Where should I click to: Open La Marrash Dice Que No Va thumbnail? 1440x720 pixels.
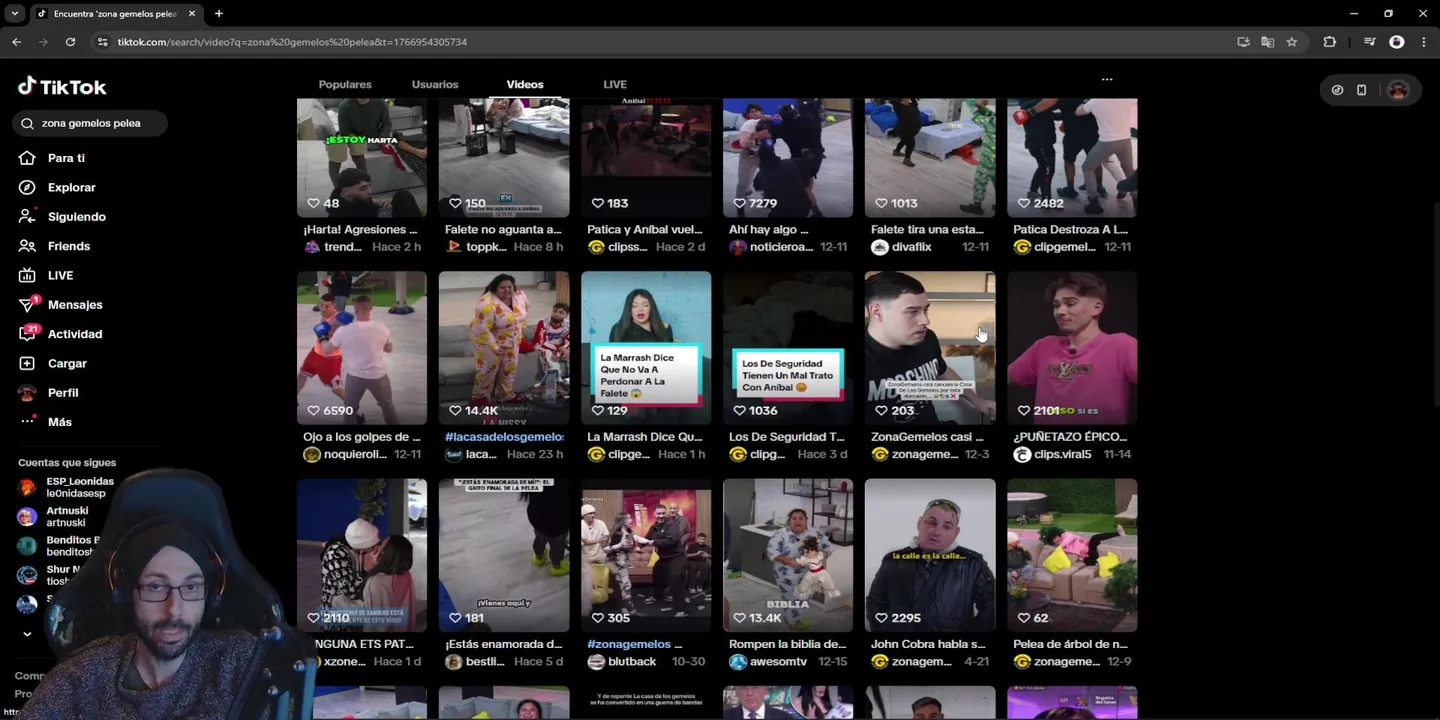click(x=646, y=348)
